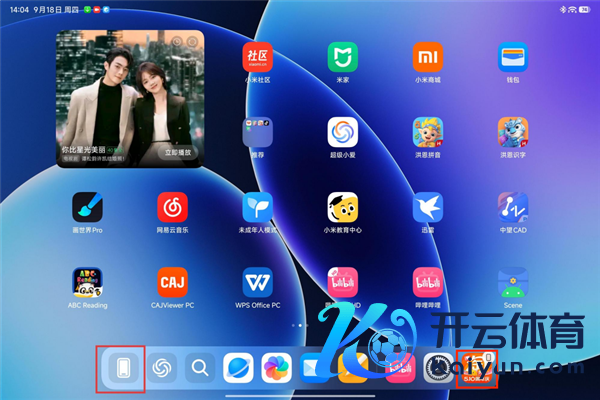Open the 小米社区 app

(257, 57)
